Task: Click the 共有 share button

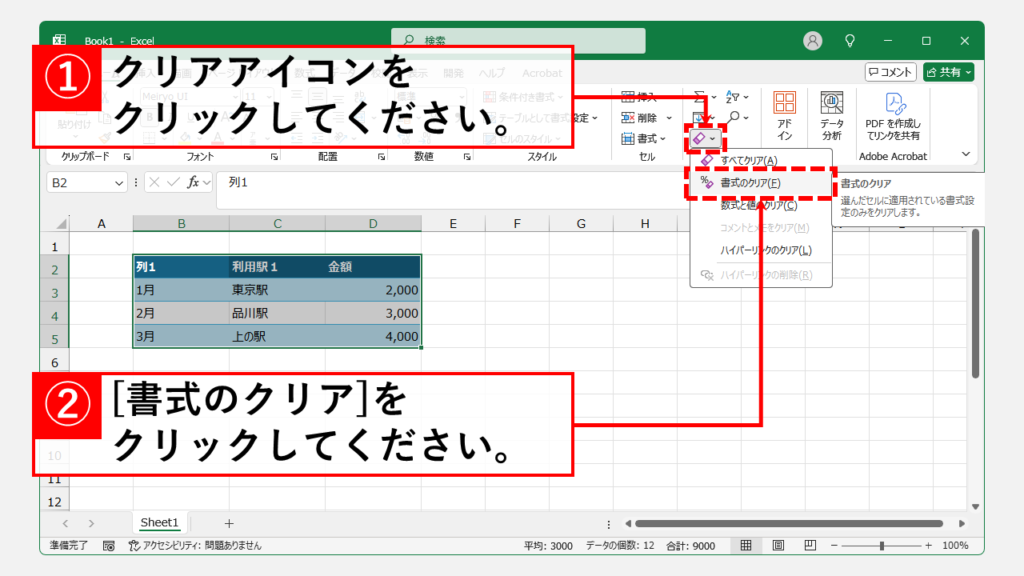Action: (x=949, y=72)
